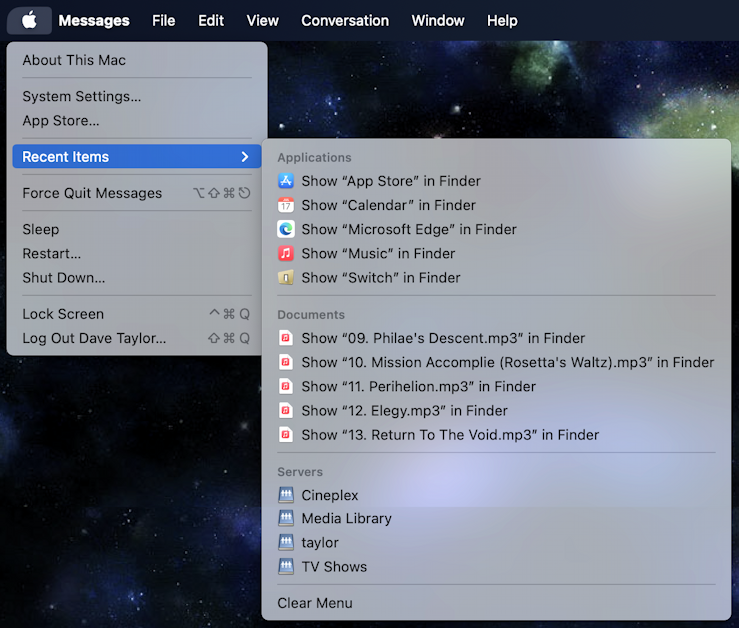The width and height of the screenshot is (739, 628).
Task: Click Show "09. Philae's Descent.mp3" in Finder text
Action: point(443,338)
